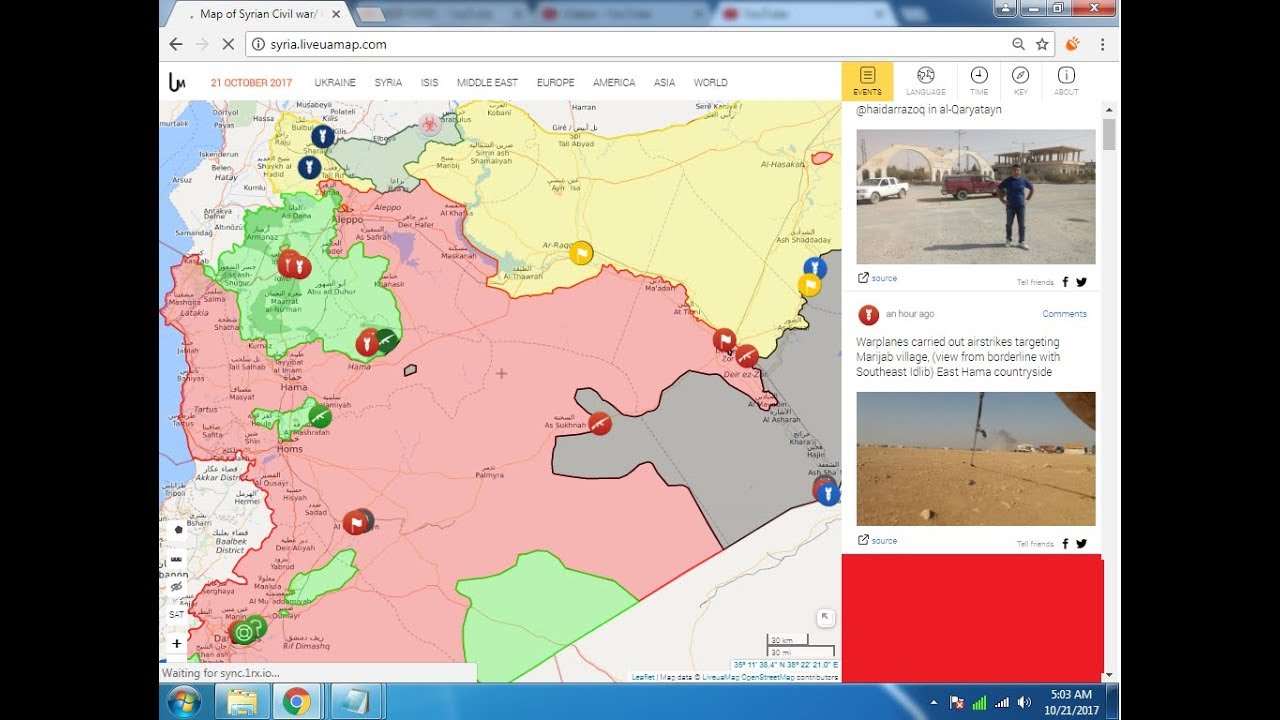Image resolution: width=1280 pixels, height=720 pixels.
Task: Open World map section
Action: pos(710,83)
